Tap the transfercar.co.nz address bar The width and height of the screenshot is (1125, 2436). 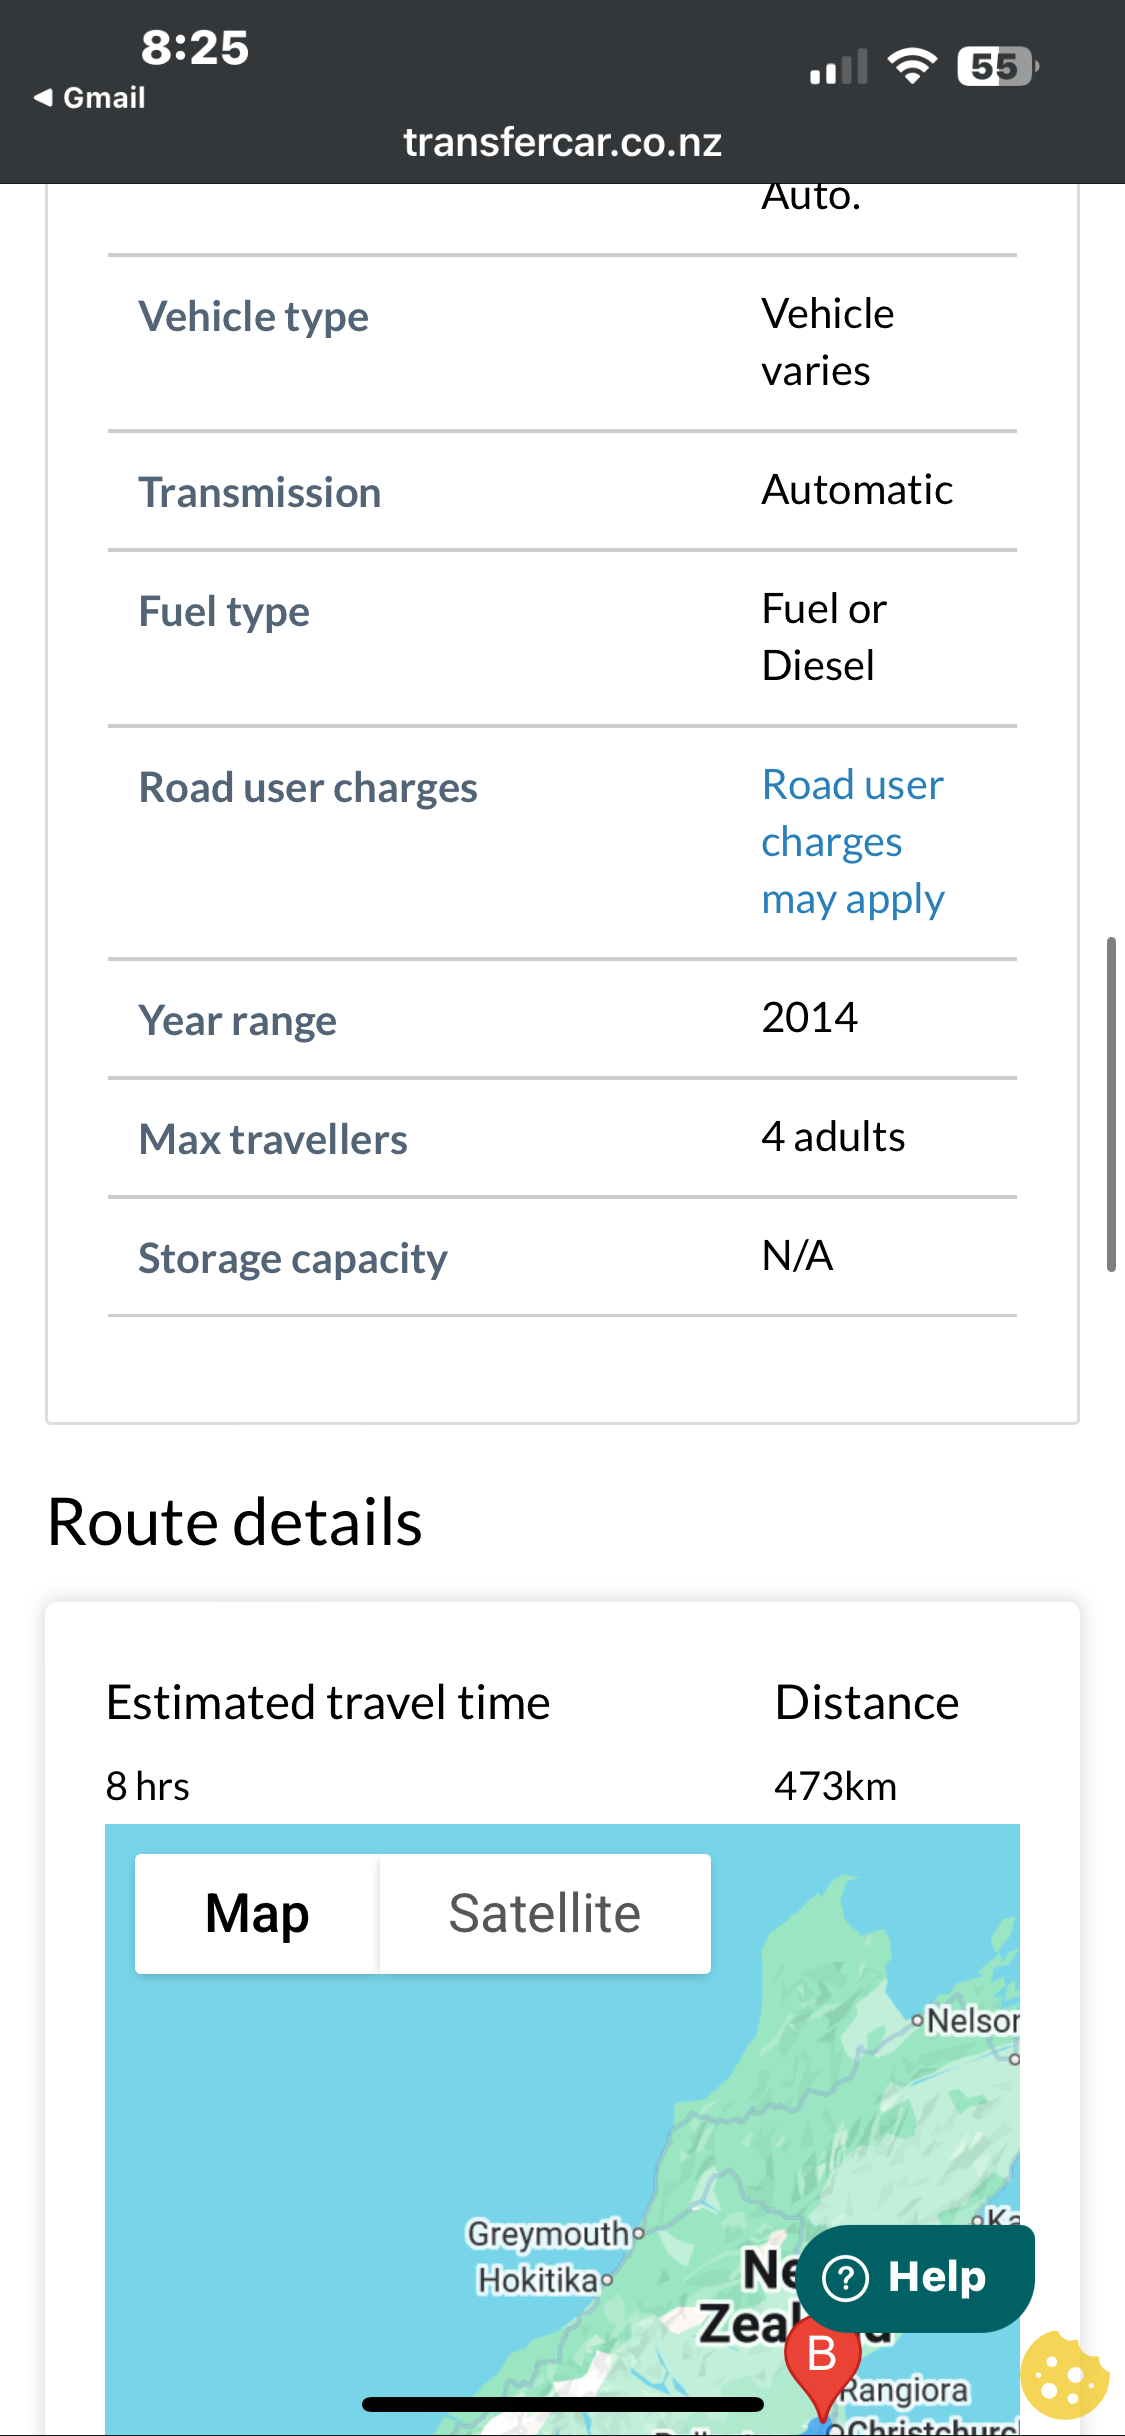click(x=562, y=142)
